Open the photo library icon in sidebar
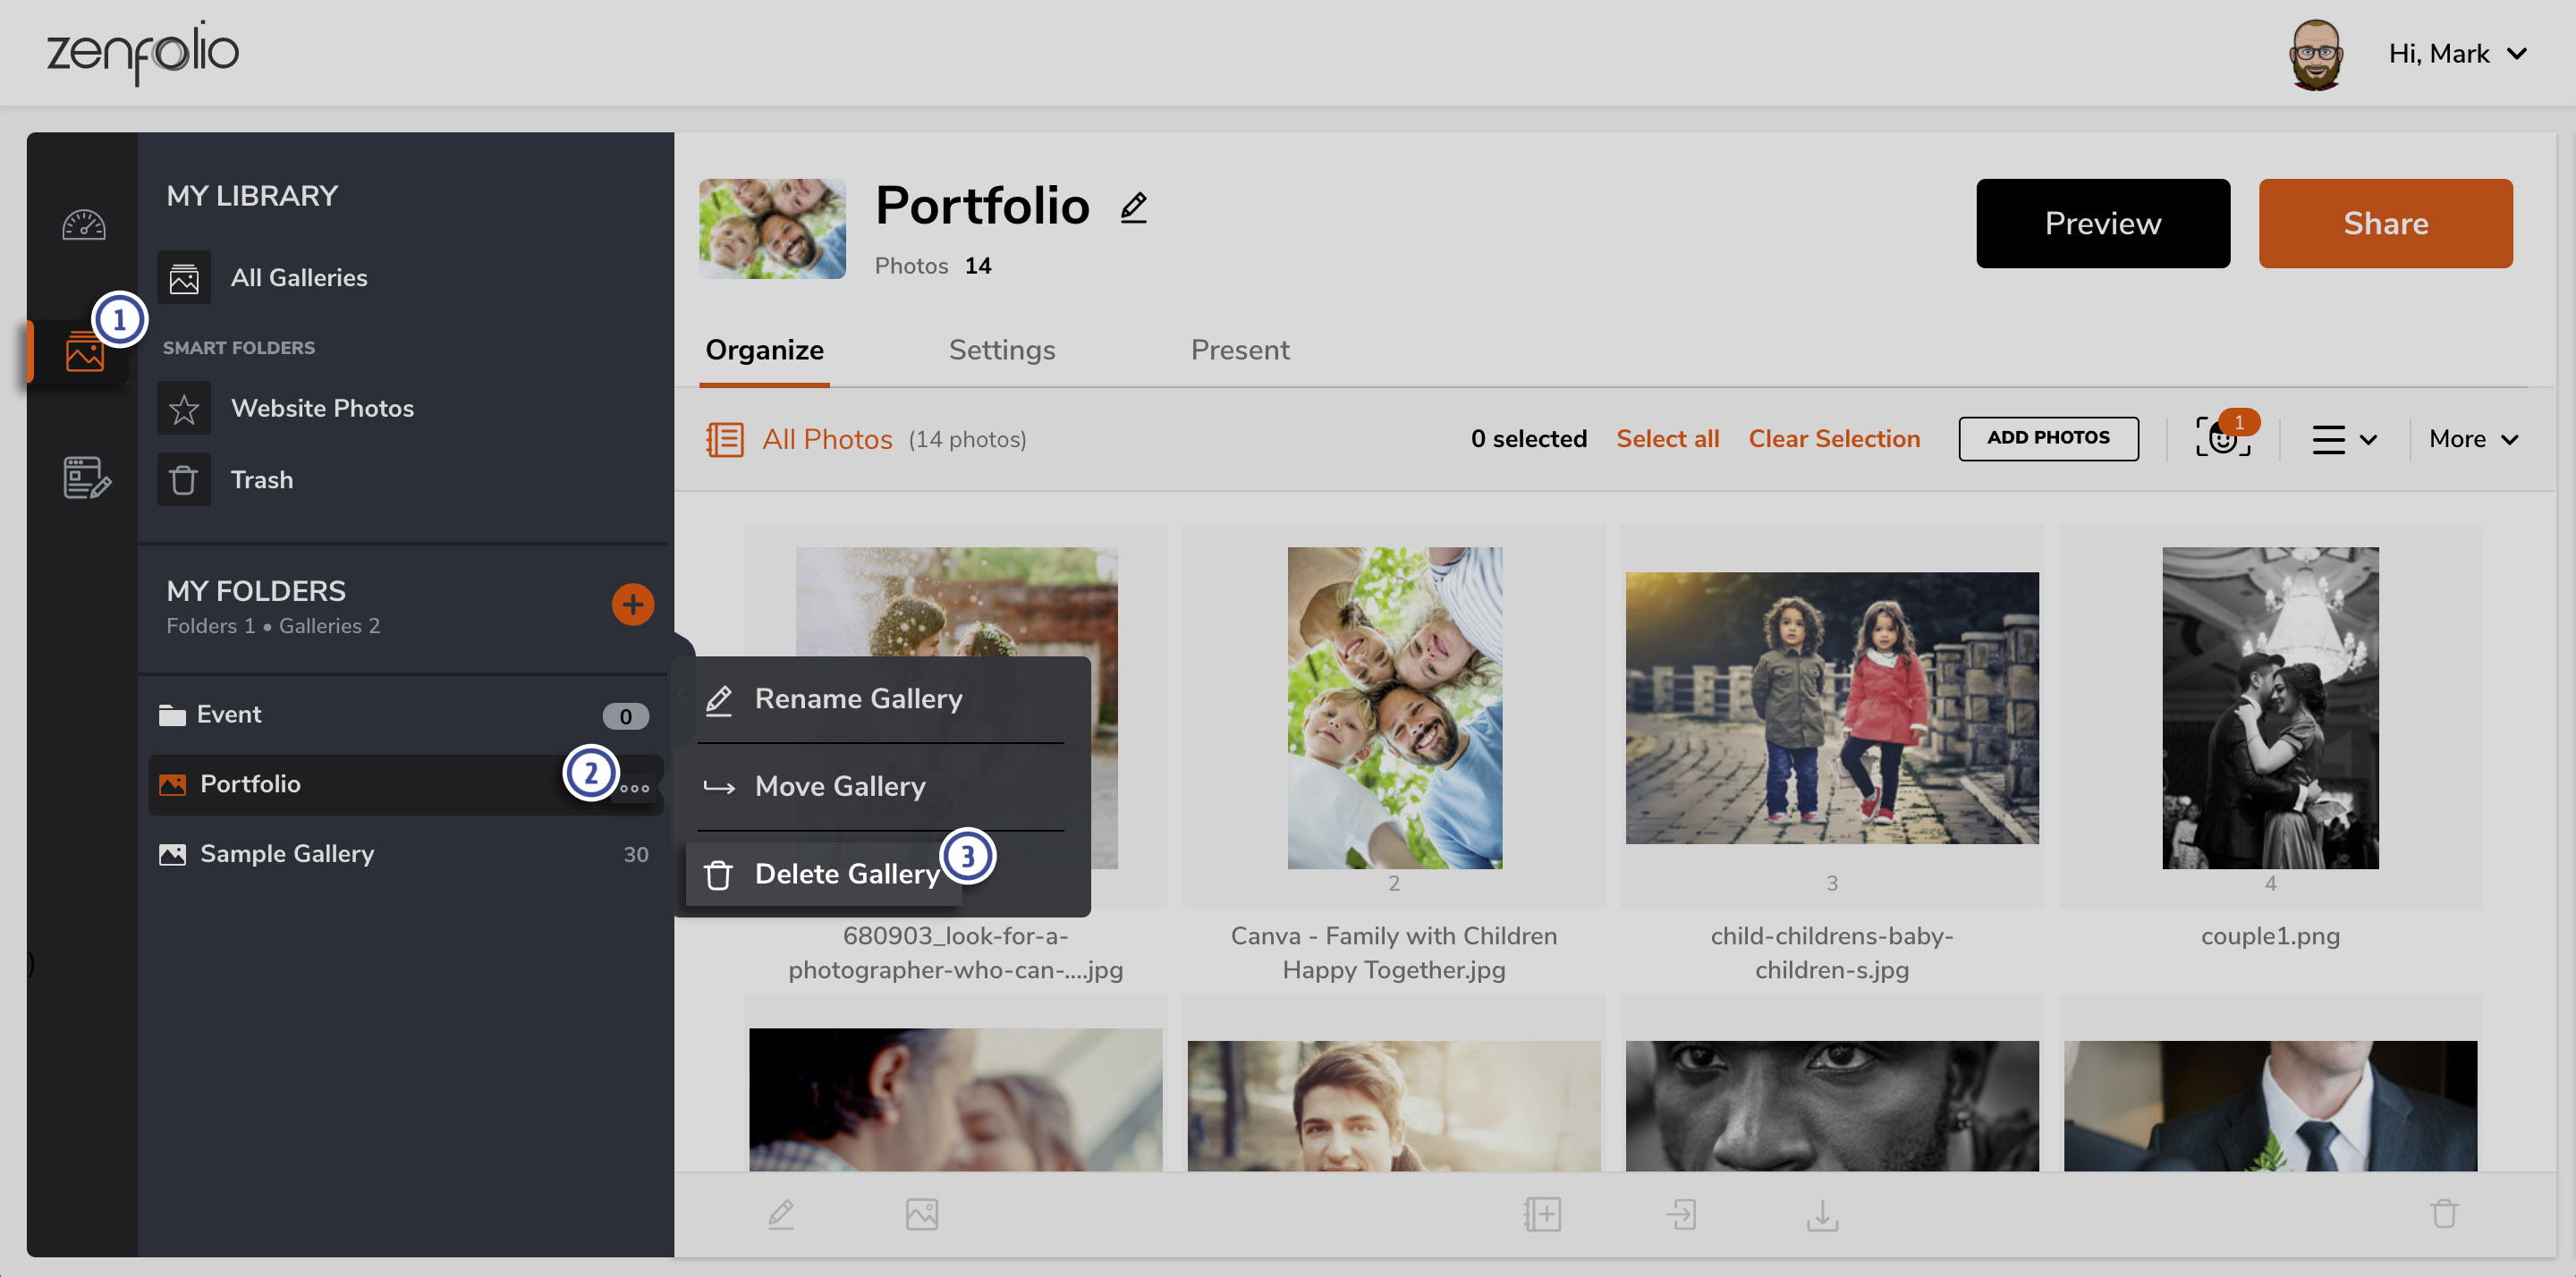2576x1277 pixels. 85,352
